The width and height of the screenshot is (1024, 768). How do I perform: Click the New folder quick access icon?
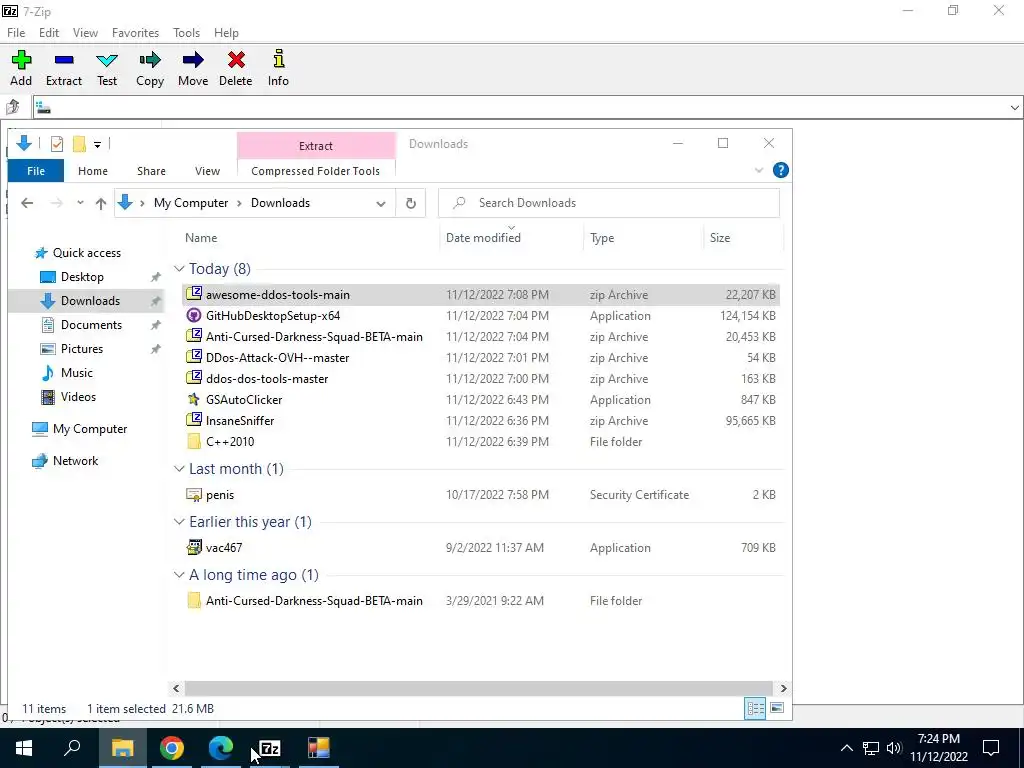pyautogui.click(x=79, y=144)
